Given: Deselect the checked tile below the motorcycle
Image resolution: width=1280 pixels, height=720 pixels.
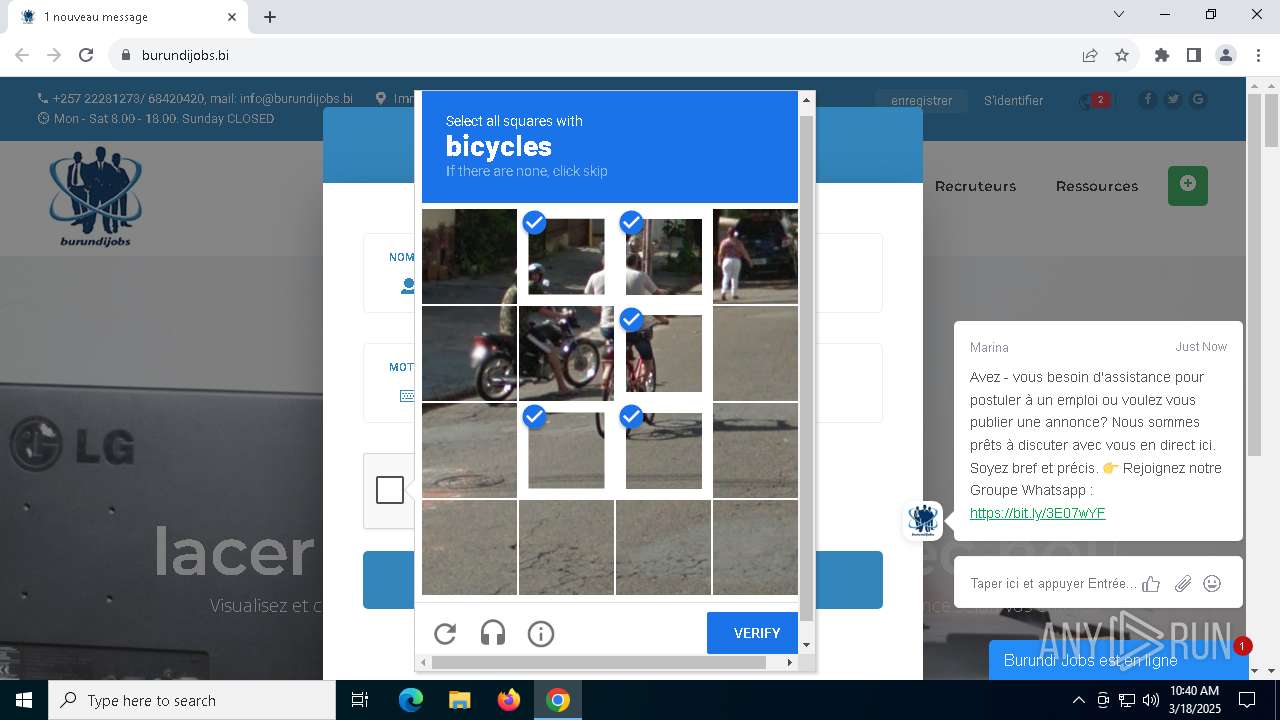Looking at the screenshot, I should (x=566, y=450).
